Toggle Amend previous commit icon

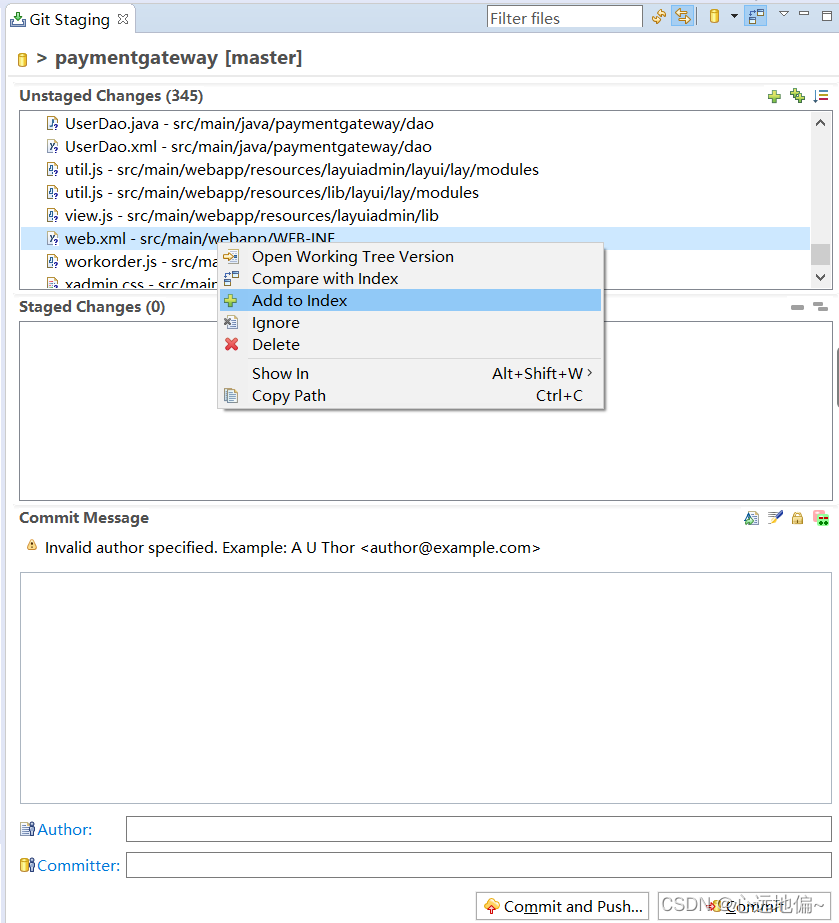752,518
